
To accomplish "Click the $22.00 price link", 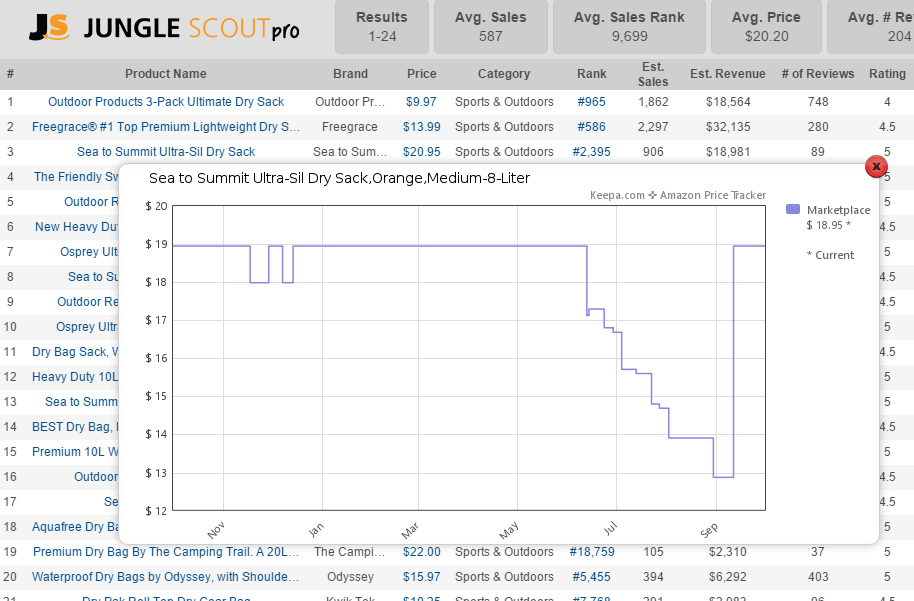I will [421, 552].
